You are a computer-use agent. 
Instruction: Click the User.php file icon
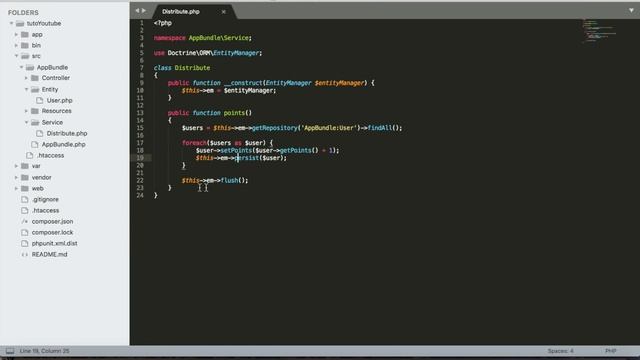[40, 100]
